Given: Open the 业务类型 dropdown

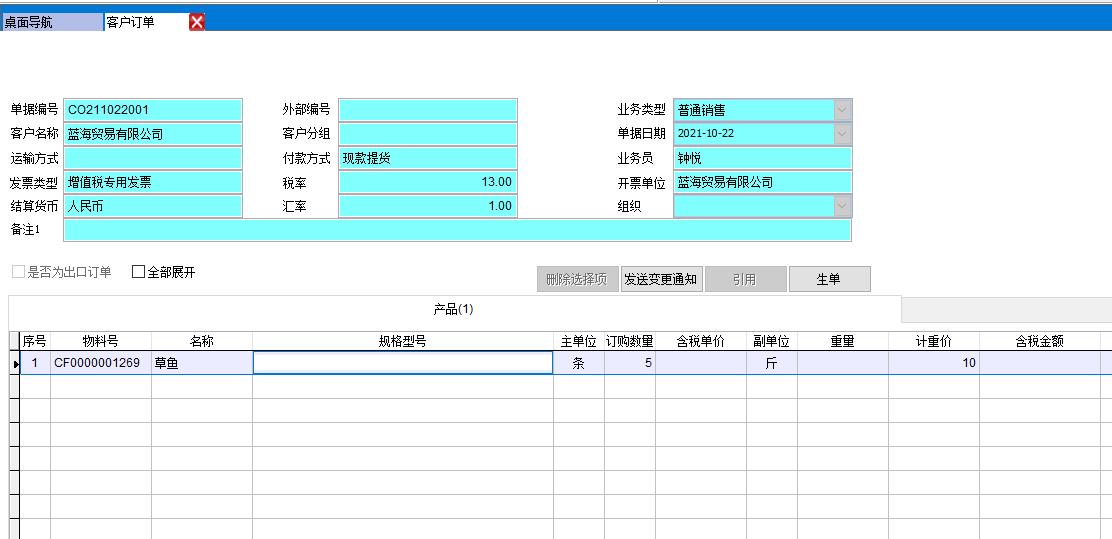Looking at the screenshot, I should click(x=842, y=110).
